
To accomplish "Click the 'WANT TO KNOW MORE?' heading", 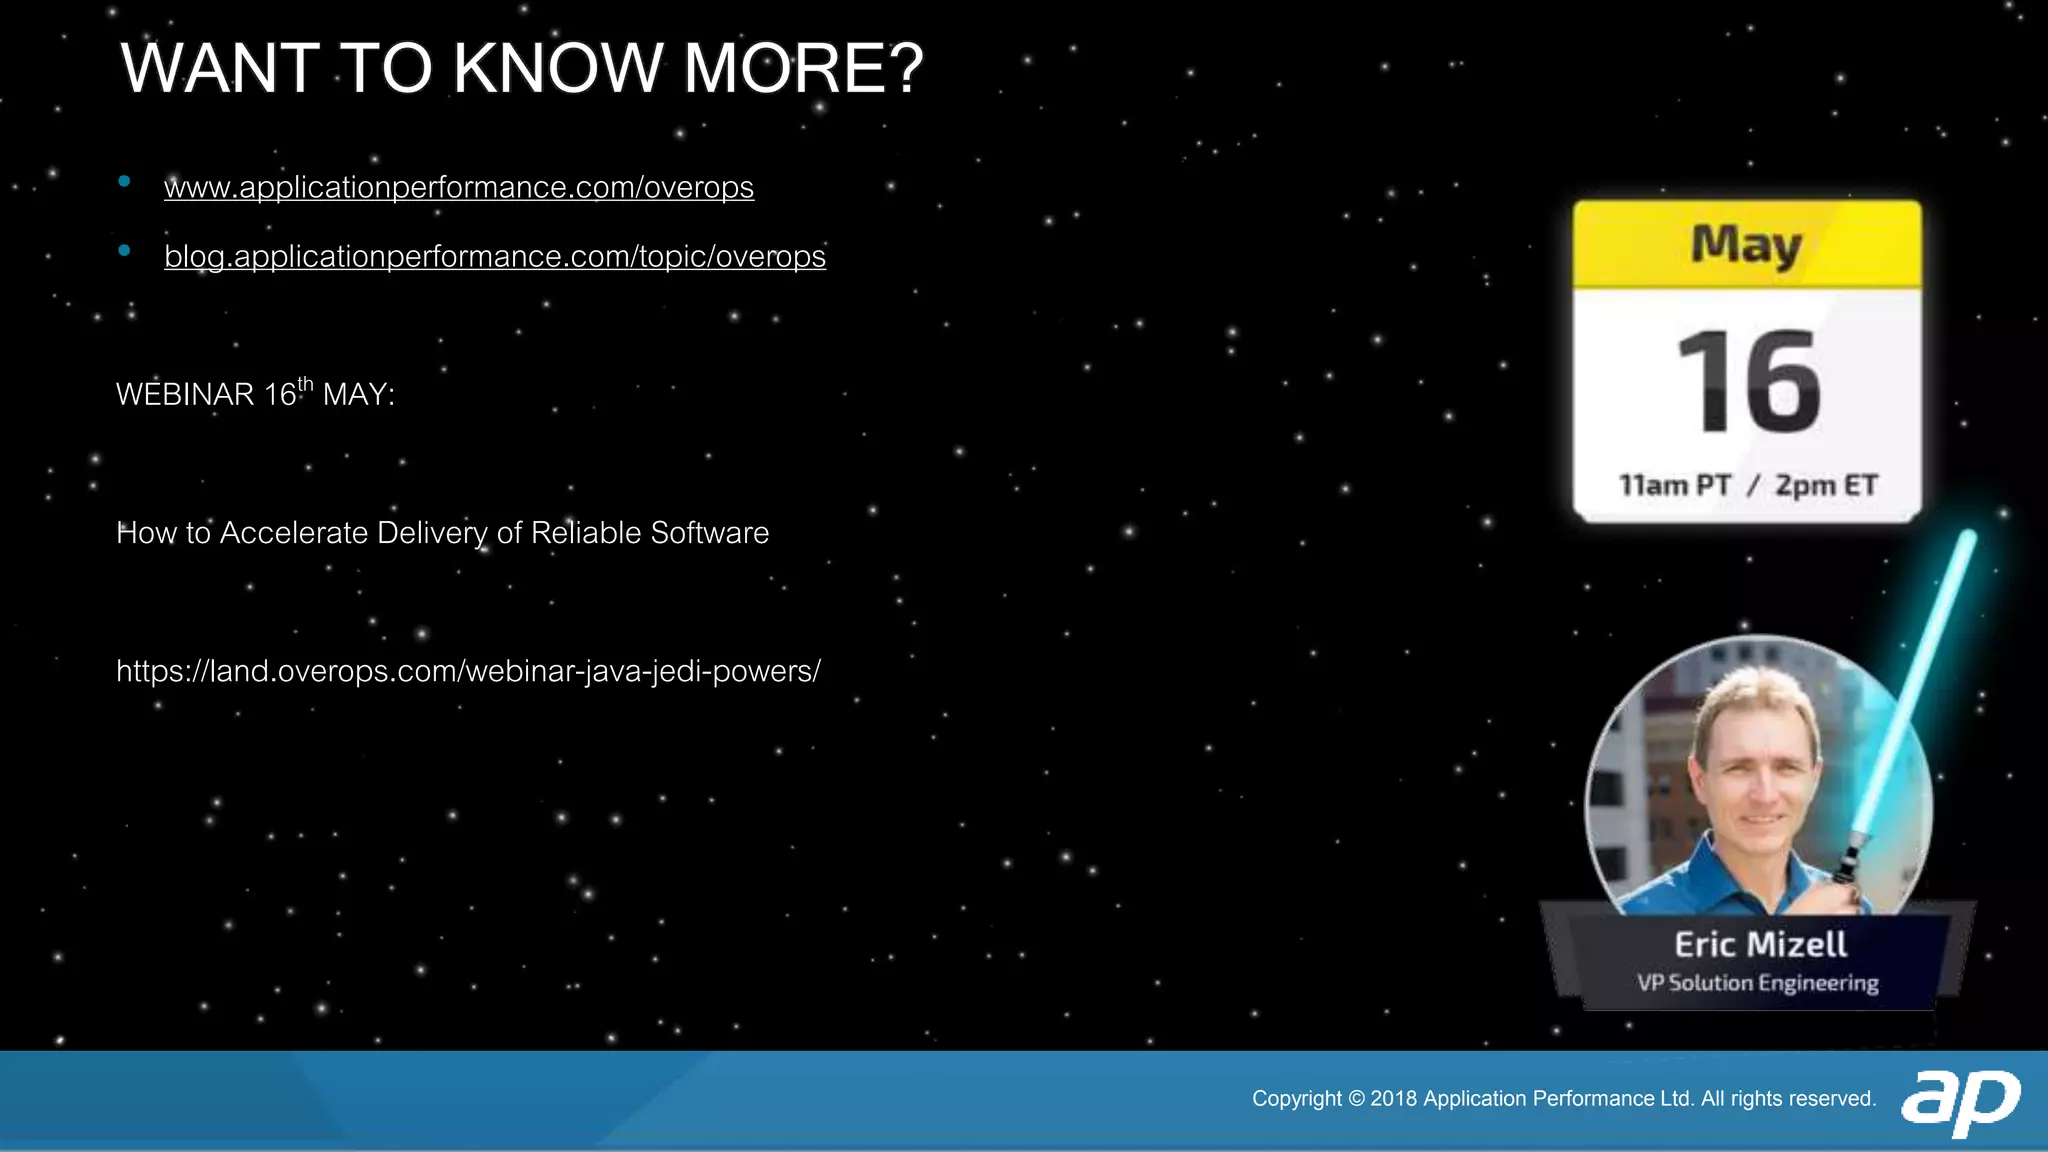I will [x=522, y=68].
